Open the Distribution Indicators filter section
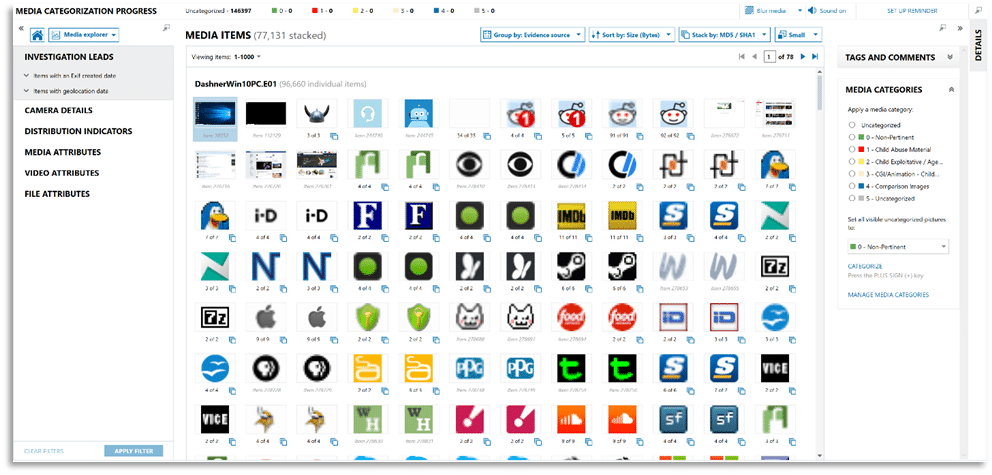This screenshot has height=475, width=992. (78, 132)
